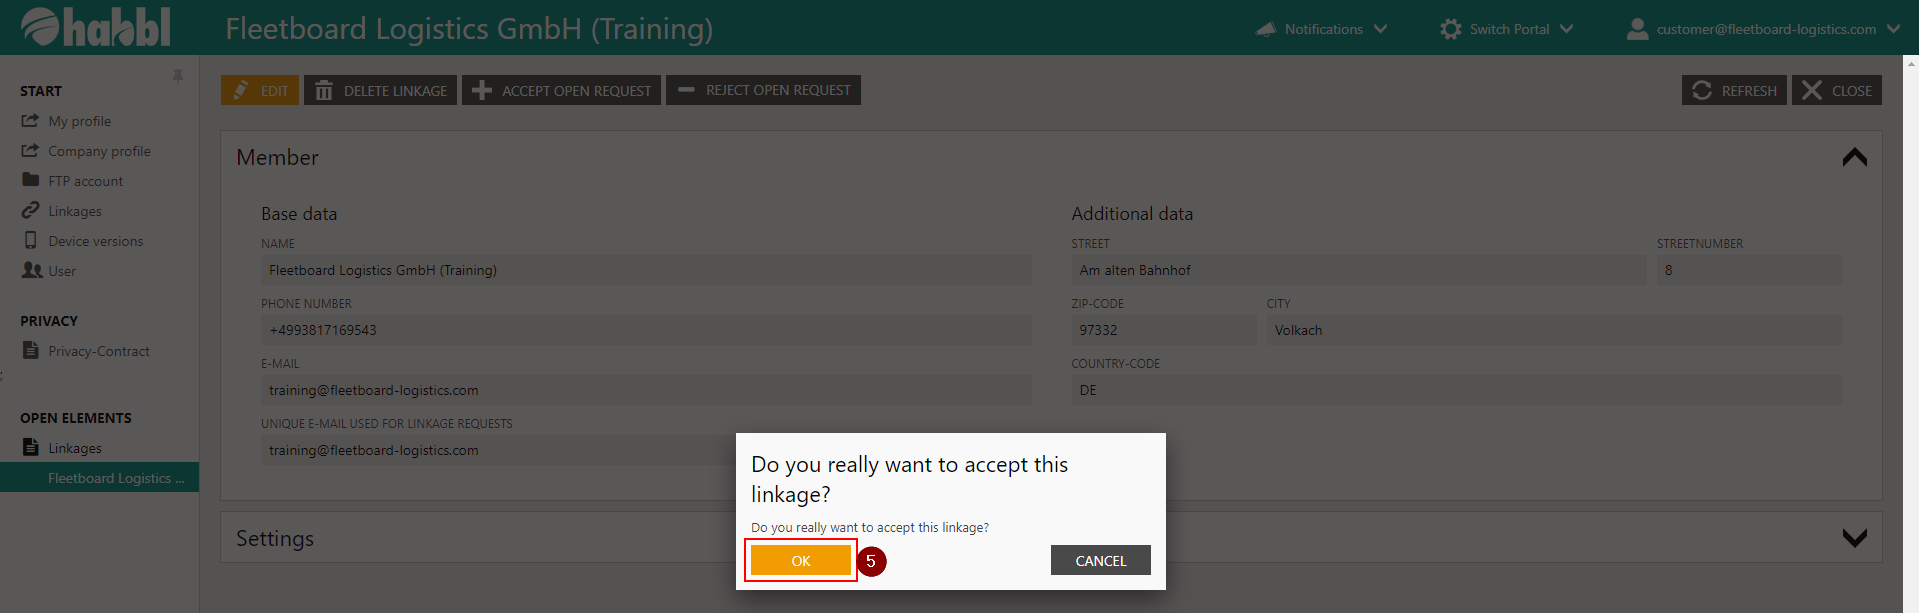Open Device versions in sidebar
1919x613 pixels.
[95, 241]
